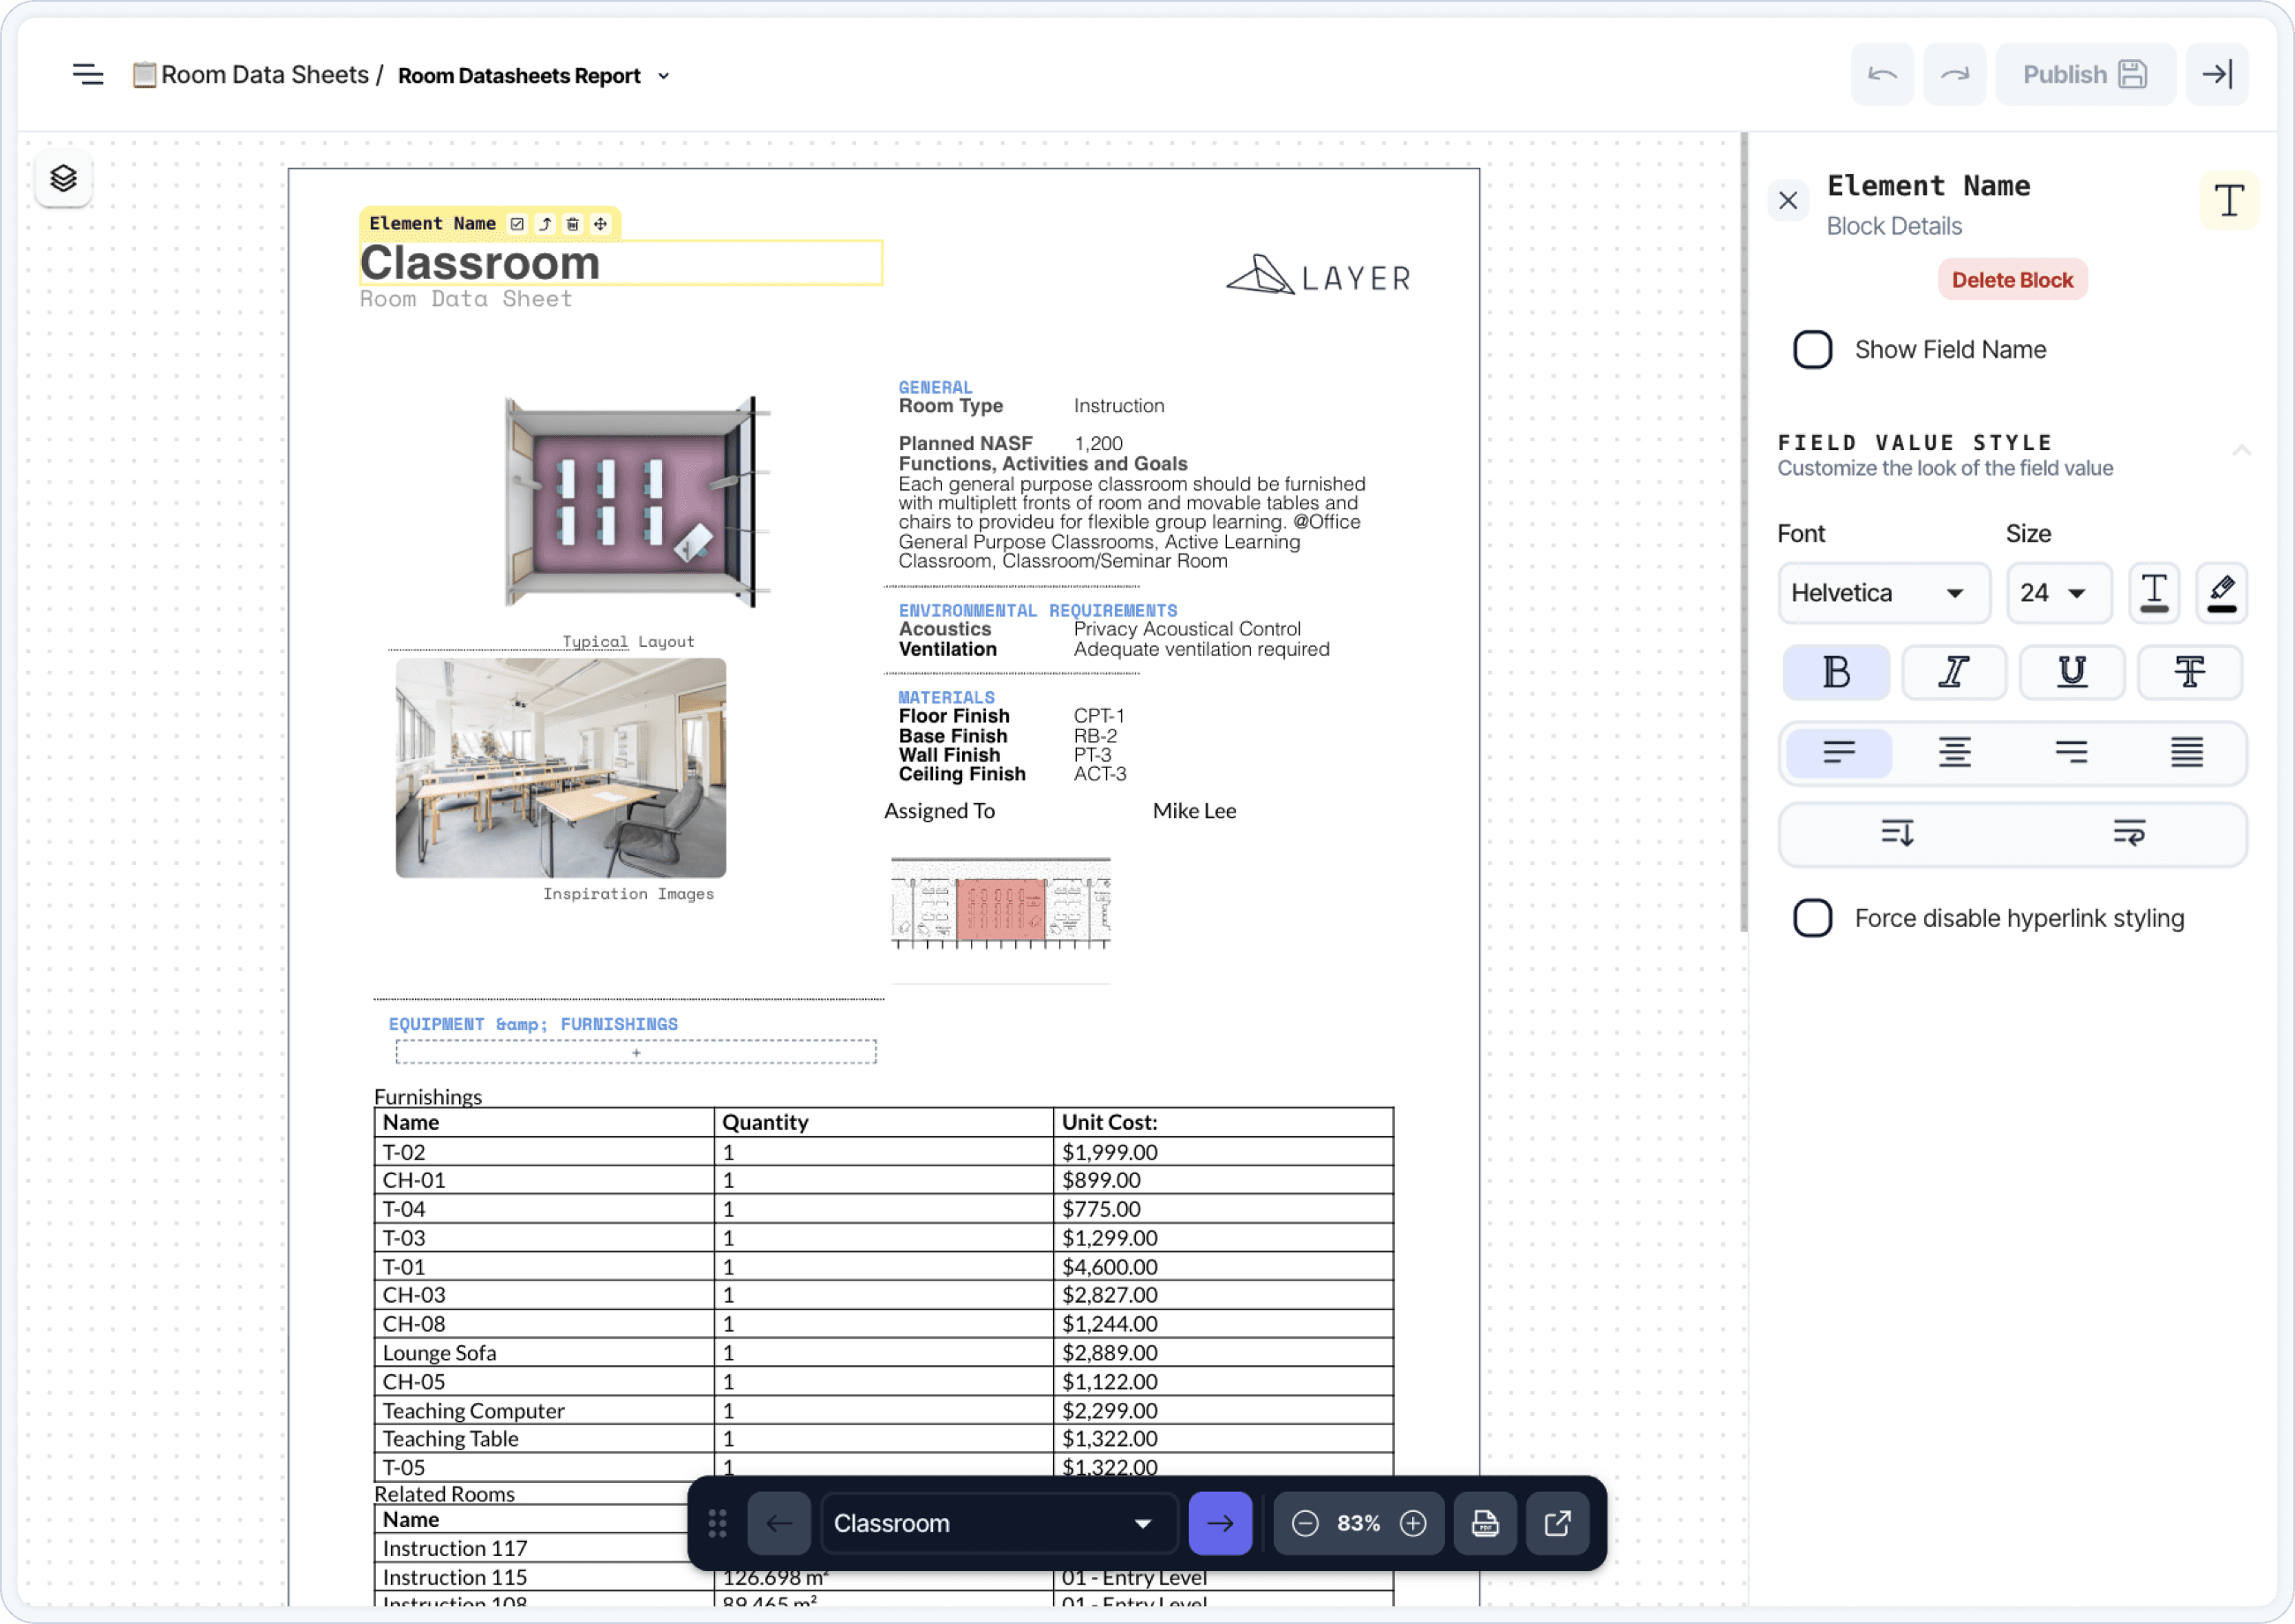Open report in new window
Screen dimensions: 2295x1624
(1557, 1523)
